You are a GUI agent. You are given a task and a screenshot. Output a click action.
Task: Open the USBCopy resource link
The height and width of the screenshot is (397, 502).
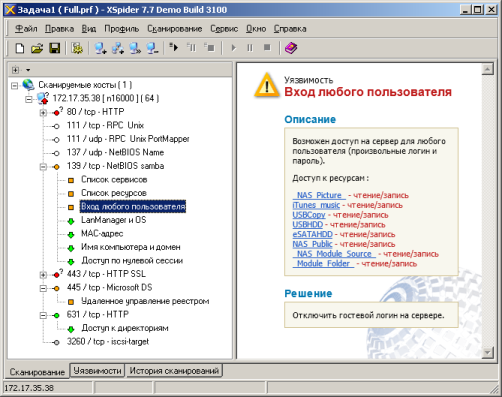[309, 215]
